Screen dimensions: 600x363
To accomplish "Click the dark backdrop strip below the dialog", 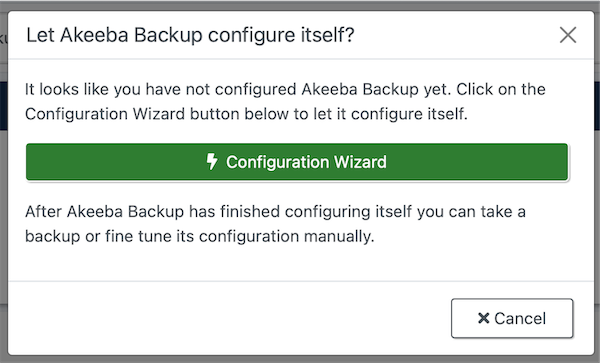I will (300, 359).
